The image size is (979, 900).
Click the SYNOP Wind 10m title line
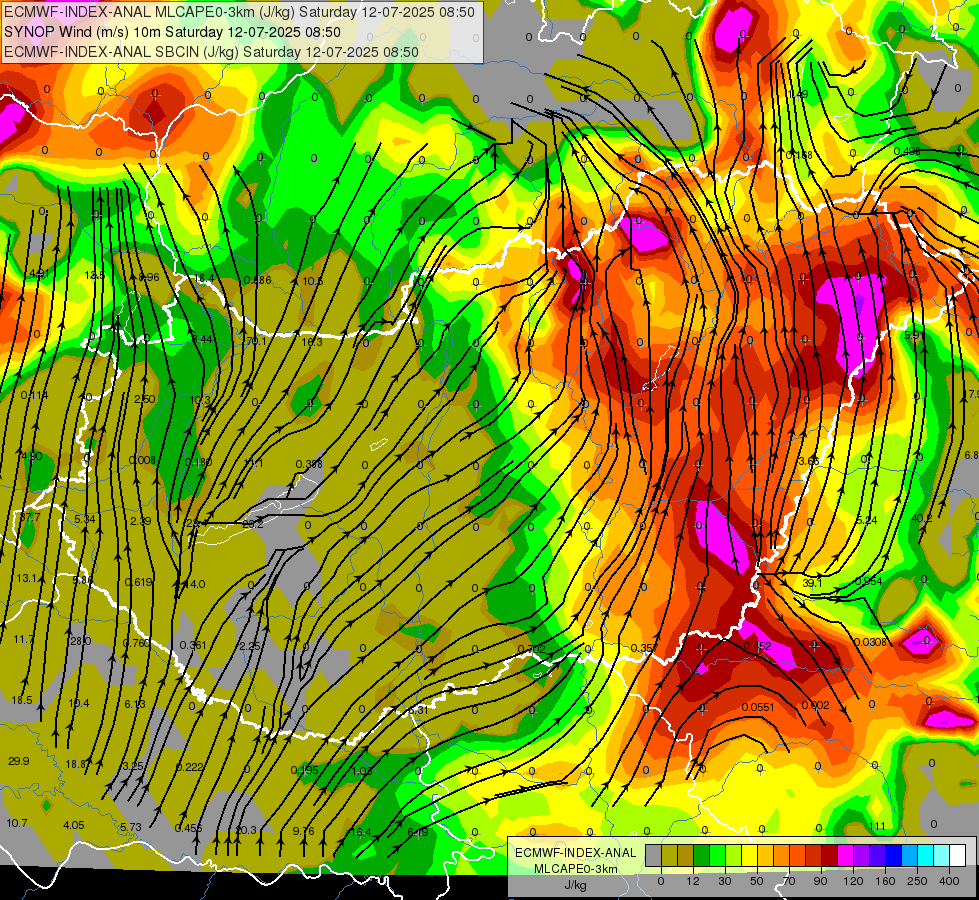click(172, 32)
